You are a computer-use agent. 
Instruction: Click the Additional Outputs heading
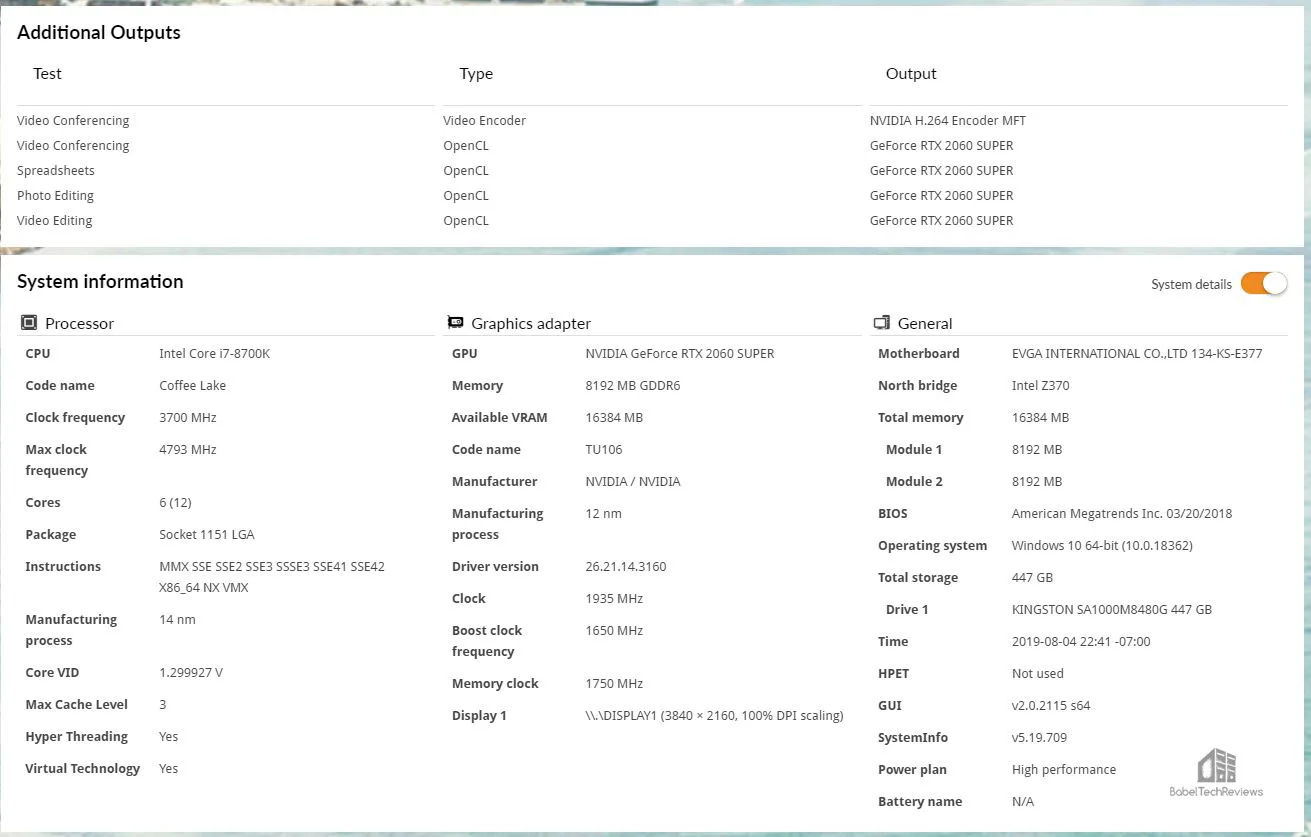tap(99, 32)
